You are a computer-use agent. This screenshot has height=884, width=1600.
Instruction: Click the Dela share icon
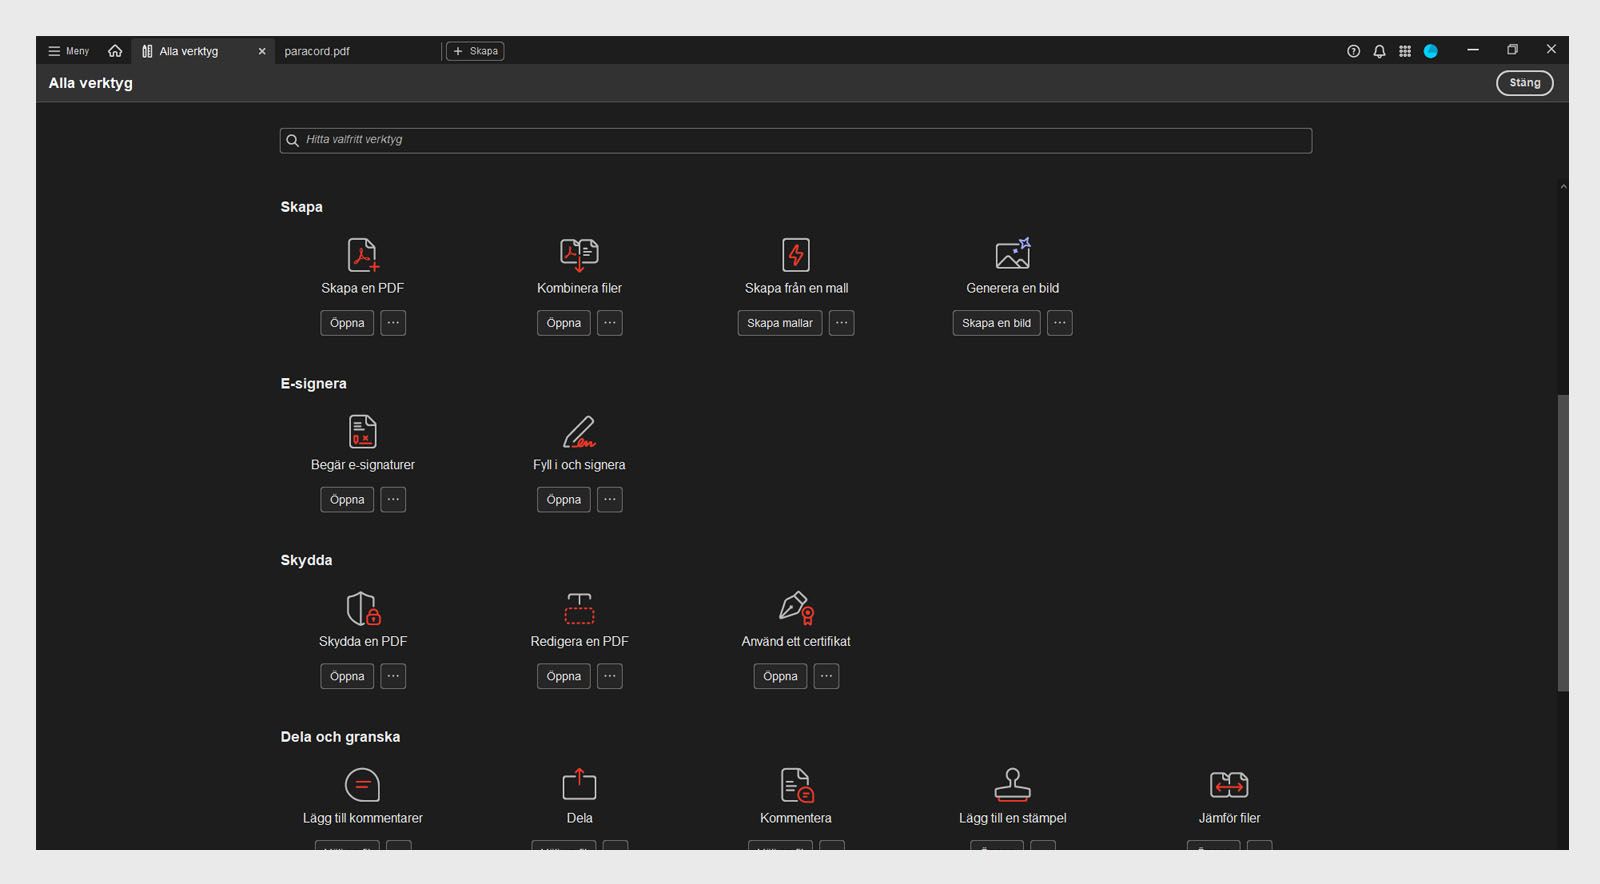pos(579,784)
